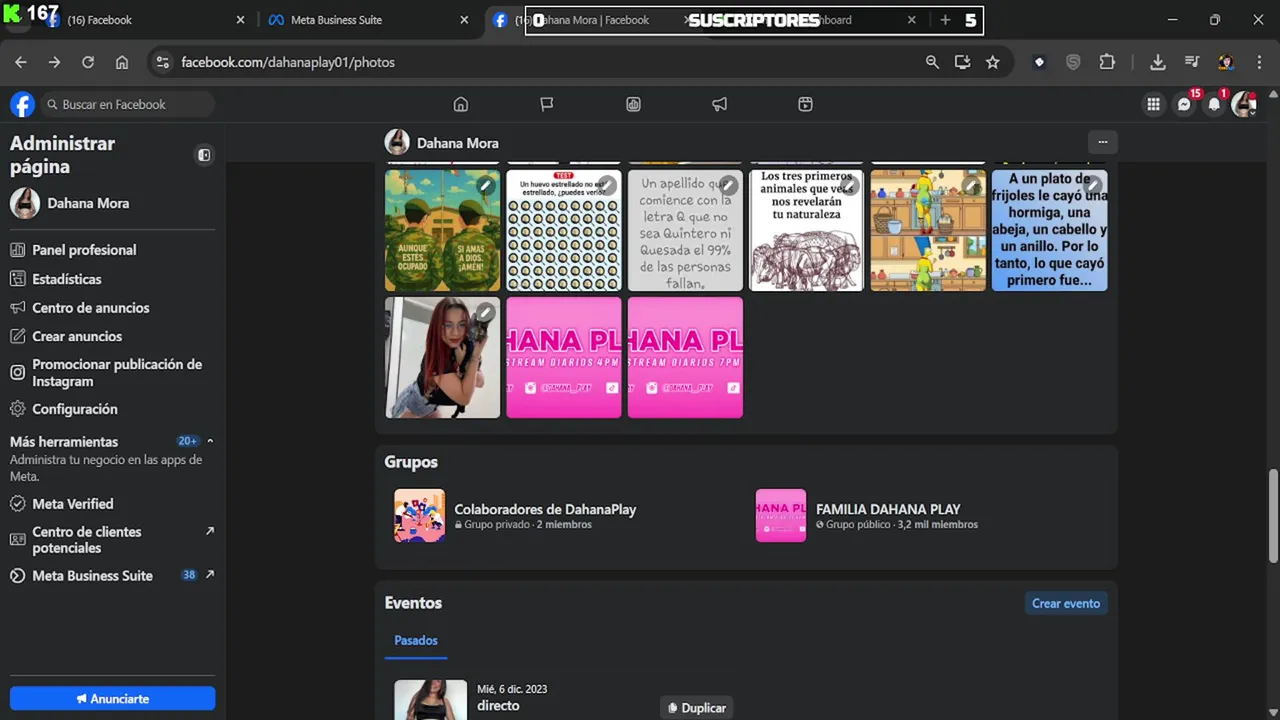Collapse the Más herramientas section
The image size is (1280, 720).
coord(210,441)
